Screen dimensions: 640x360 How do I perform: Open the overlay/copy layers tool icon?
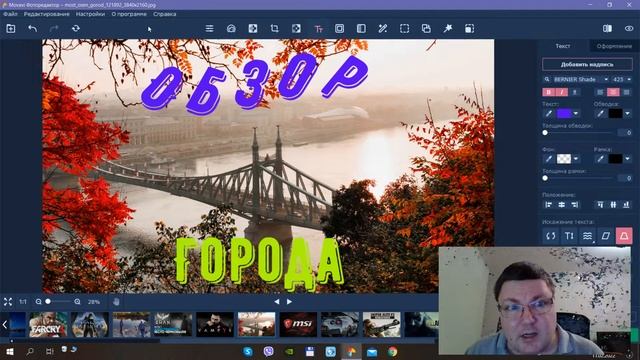(x=426, y=29)
